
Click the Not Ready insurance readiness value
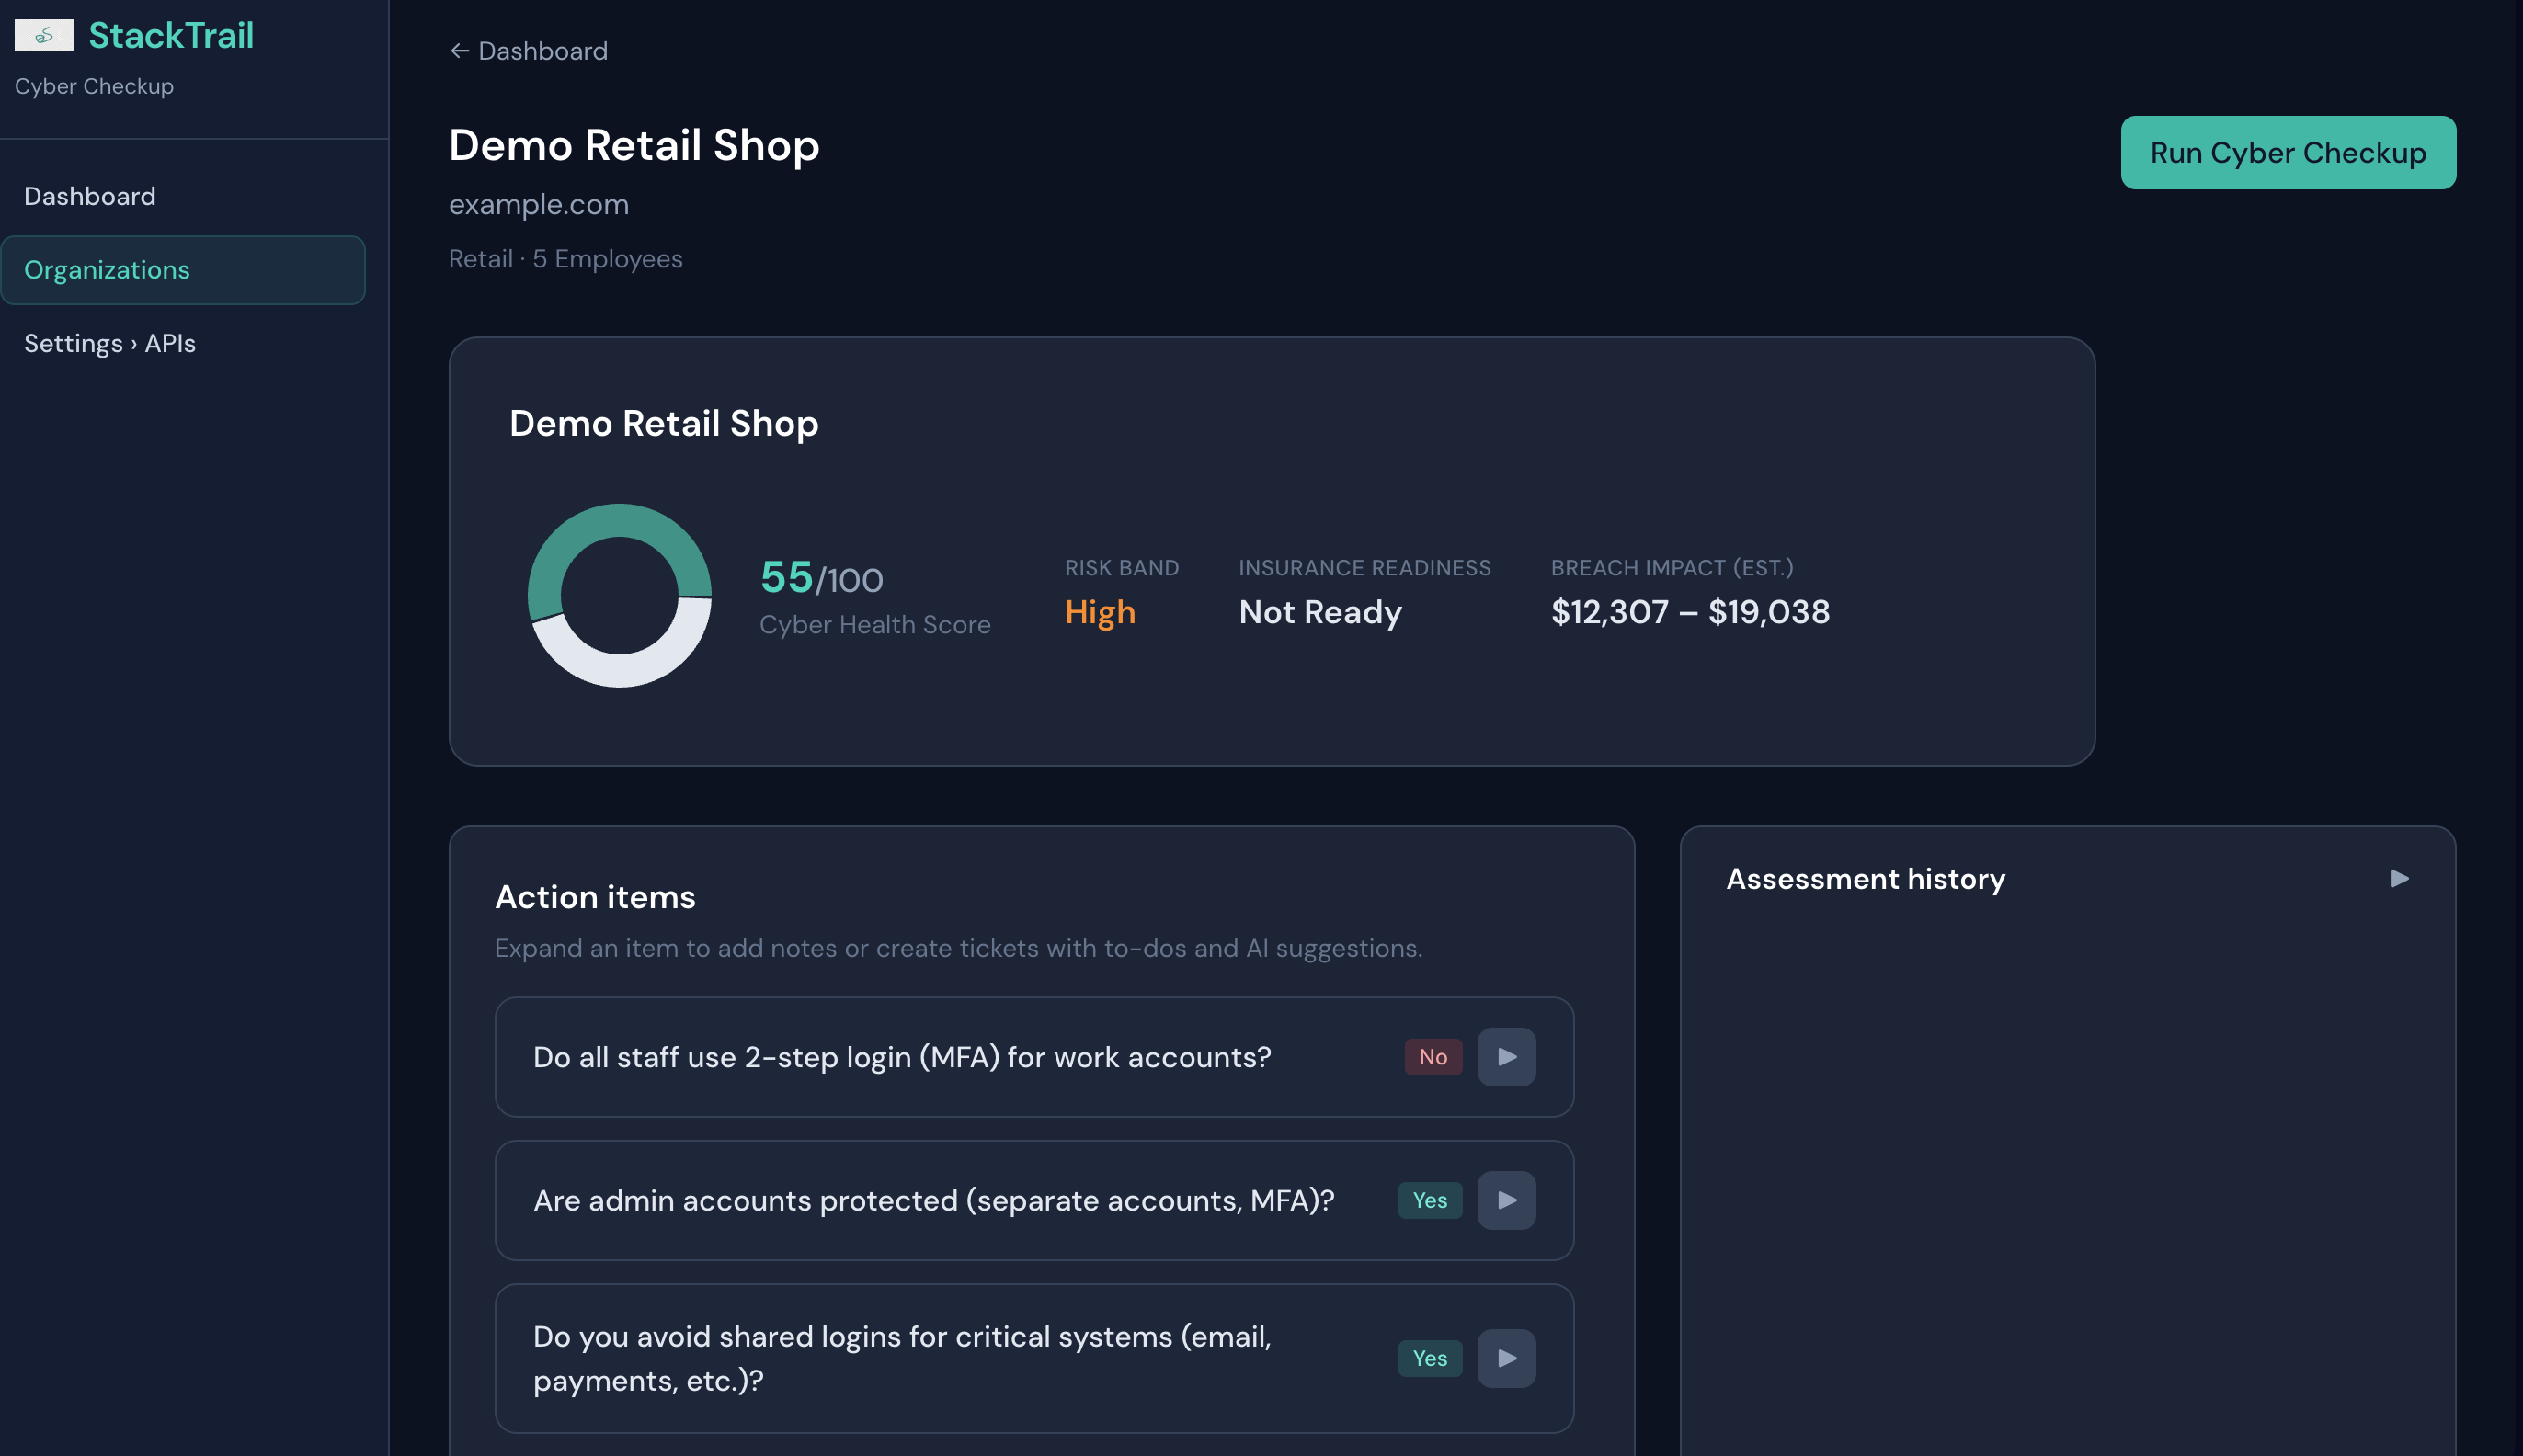[x=1320, y=612]
